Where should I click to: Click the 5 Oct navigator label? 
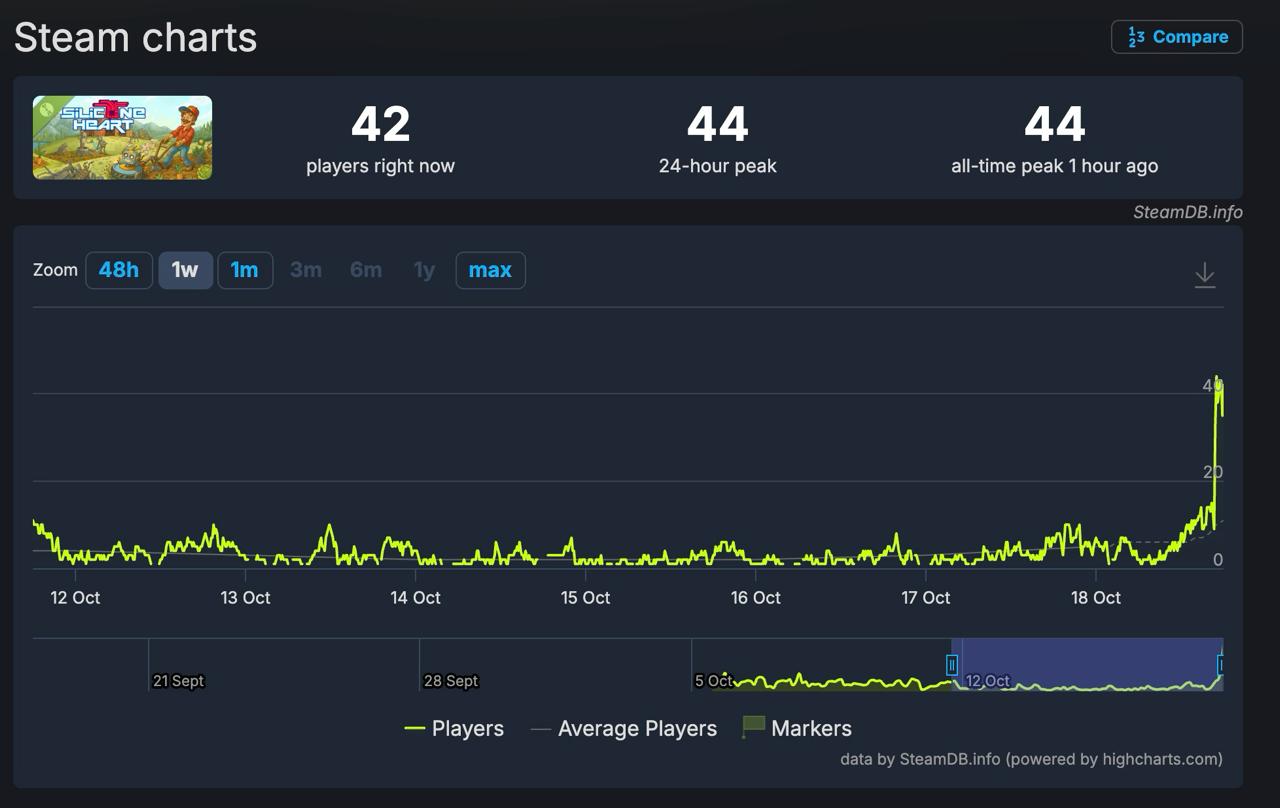[x=714, y=681]
